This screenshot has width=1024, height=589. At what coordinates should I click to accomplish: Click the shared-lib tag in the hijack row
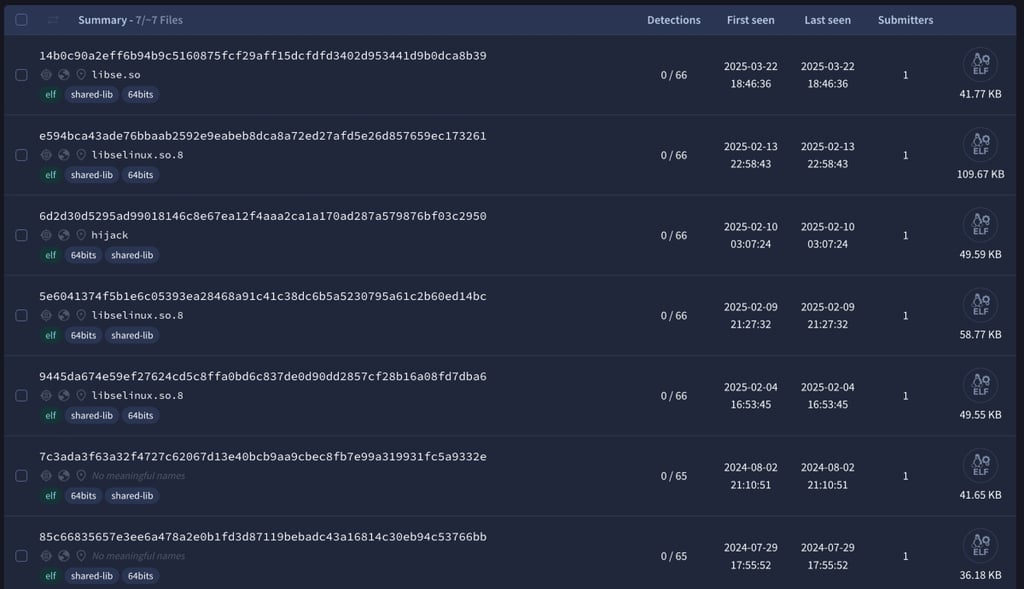coord(132,255)
